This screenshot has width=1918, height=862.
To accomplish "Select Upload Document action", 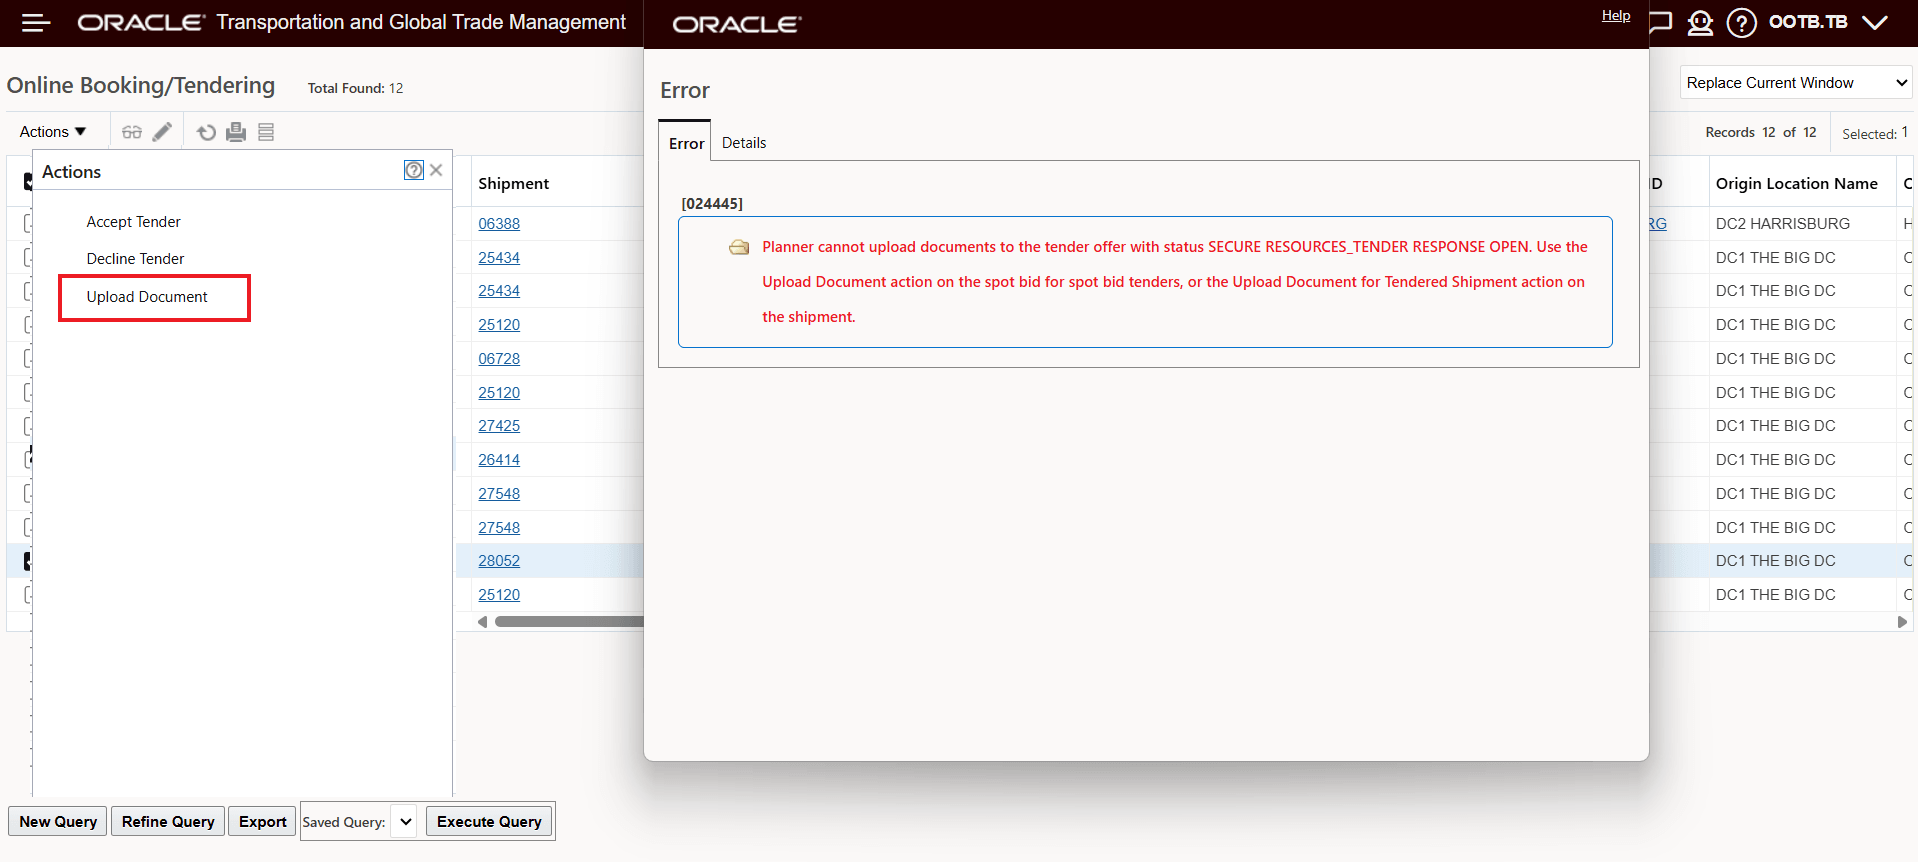I will point(147,297).
